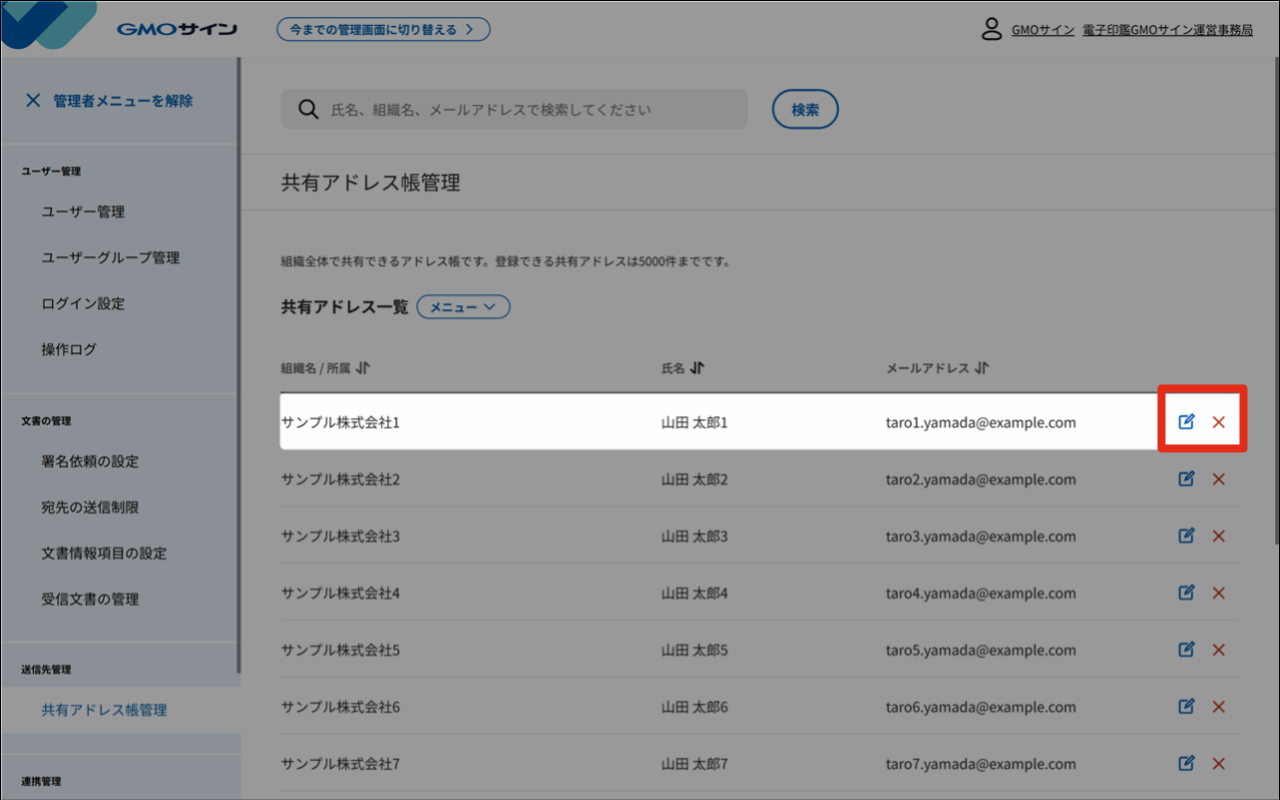
Task: Open the メニュー dropdown
Action: pyautogui.click(x=463, y=306)
